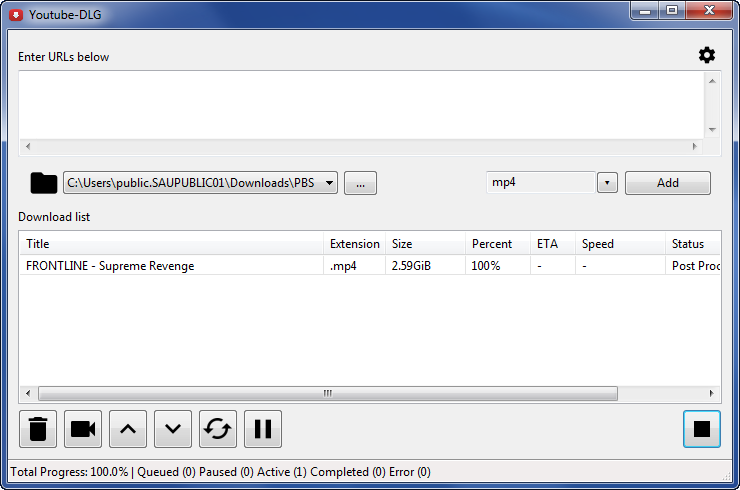740x490 pixels.
Task: Click URL box scroll up arrow
Action: [x=712, y=81]
